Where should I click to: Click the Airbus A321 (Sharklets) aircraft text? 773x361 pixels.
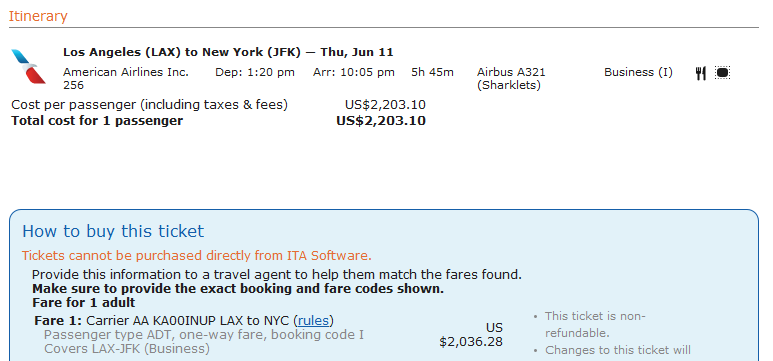(511, 79)
